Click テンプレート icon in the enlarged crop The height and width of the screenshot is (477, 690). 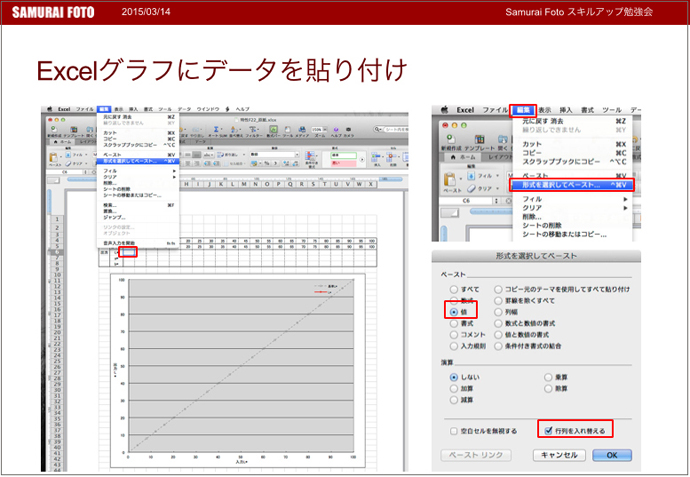tap(479, 139)
